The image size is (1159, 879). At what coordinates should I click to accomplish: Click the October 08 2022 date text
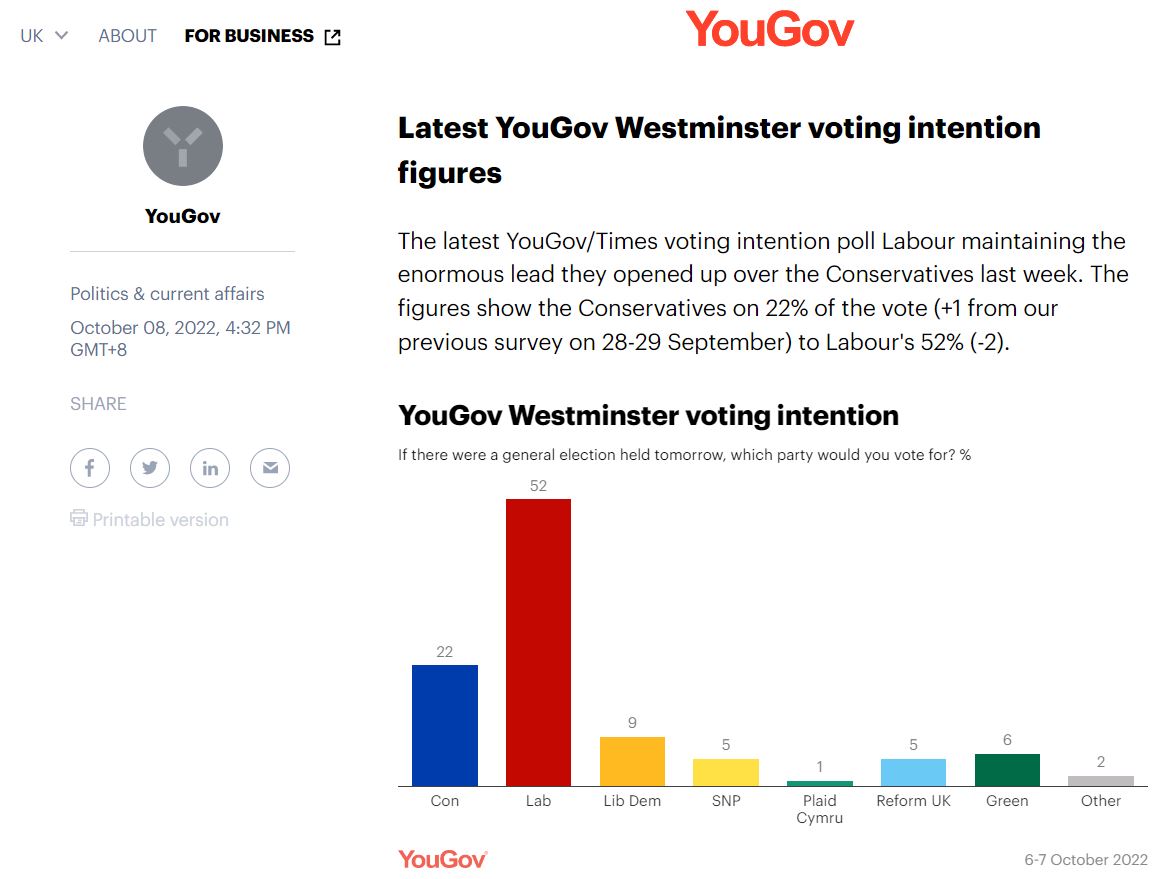(180, 328)
